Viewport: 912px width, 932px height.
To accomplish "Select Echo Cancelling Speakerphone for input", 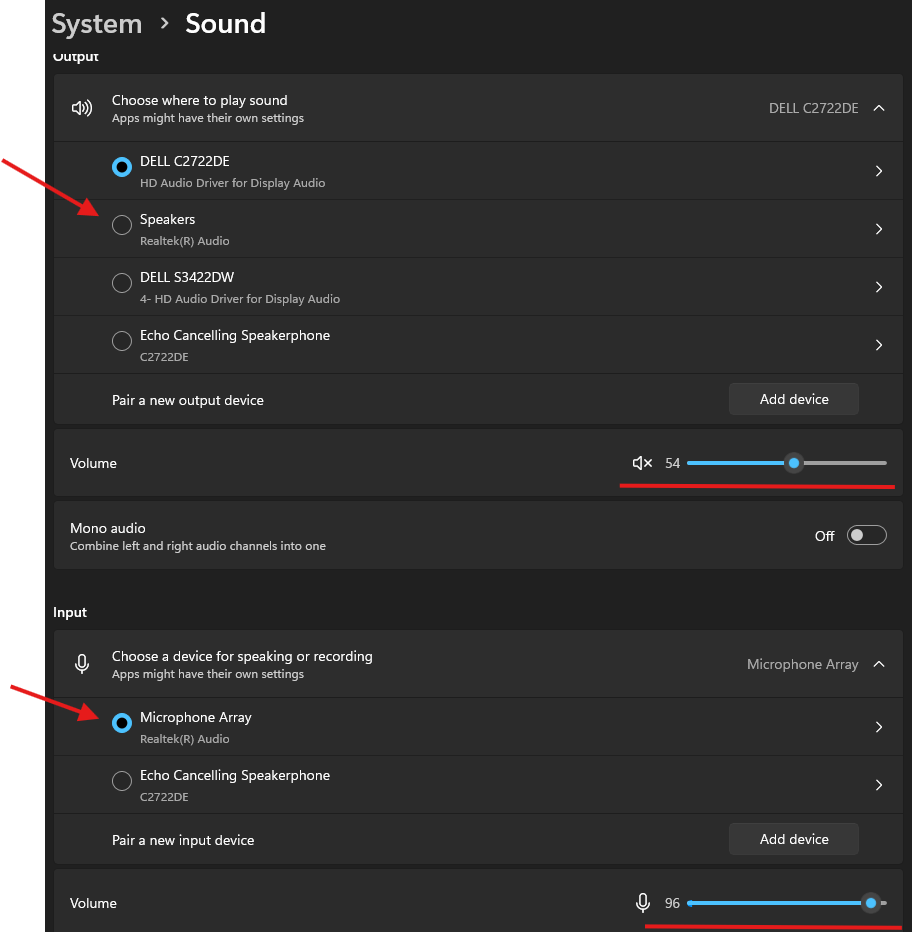I will [x=121, y=781].
